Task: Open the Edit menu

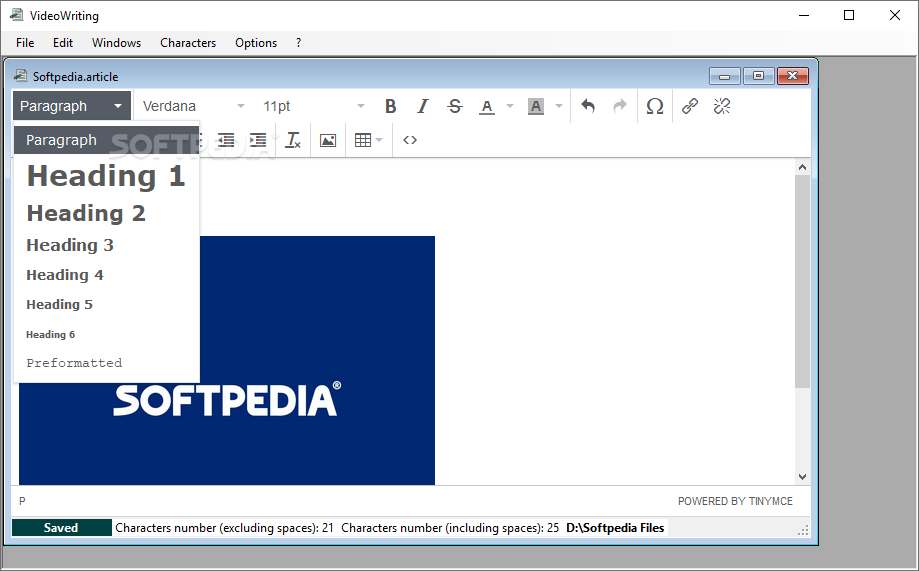Action: [63, 43]
